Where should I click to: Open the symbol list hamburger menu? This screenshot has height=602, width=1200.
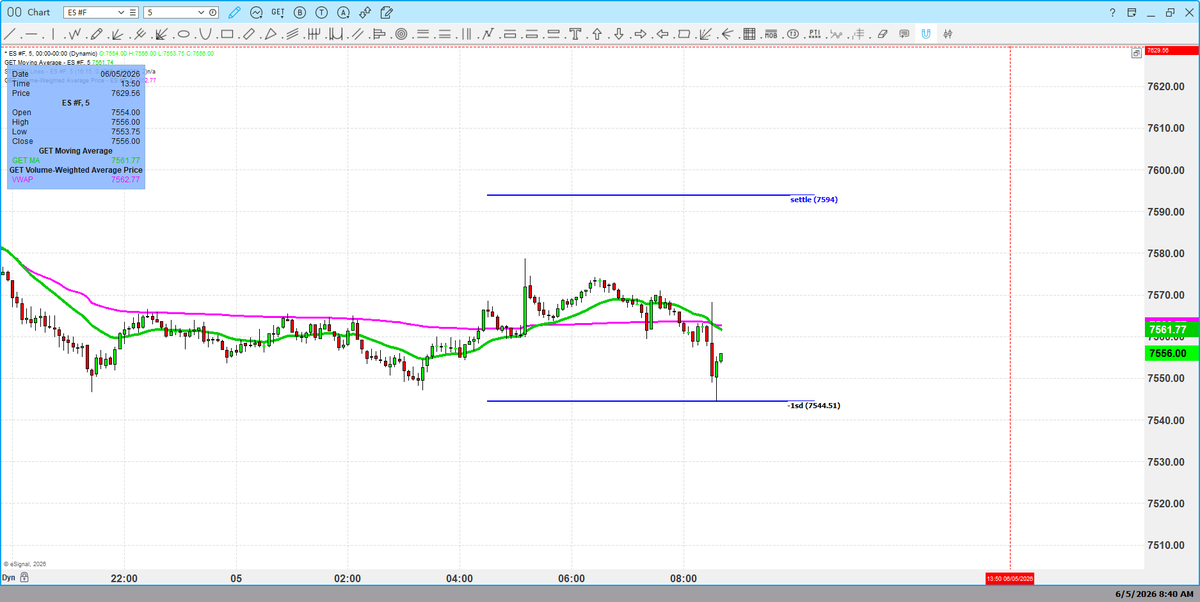point(133,12)
